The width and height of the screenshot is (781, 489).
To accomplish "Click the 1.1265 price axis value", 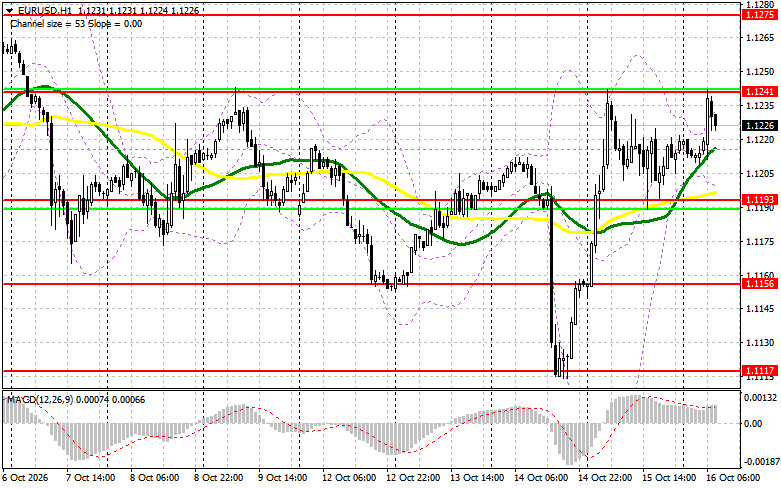I will (760, 37).
